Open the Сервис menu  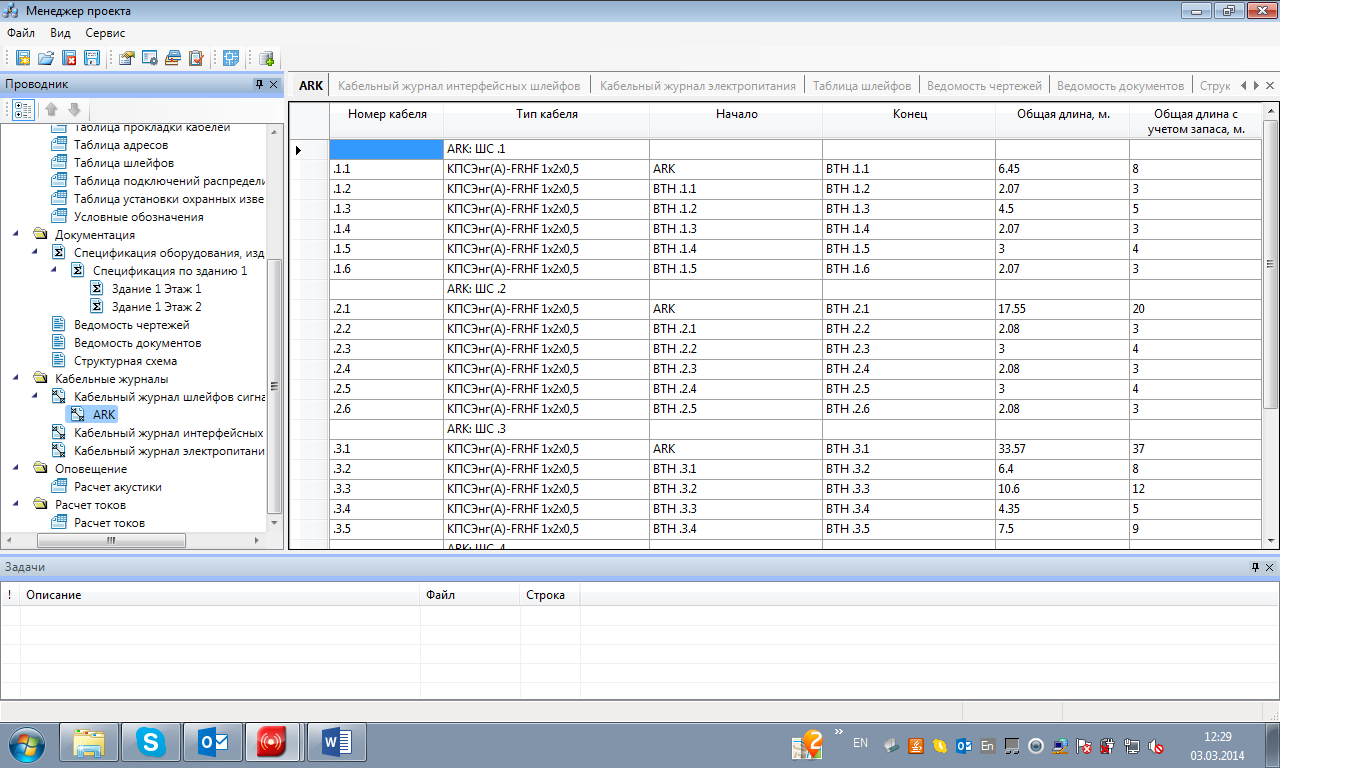point(105,33)
